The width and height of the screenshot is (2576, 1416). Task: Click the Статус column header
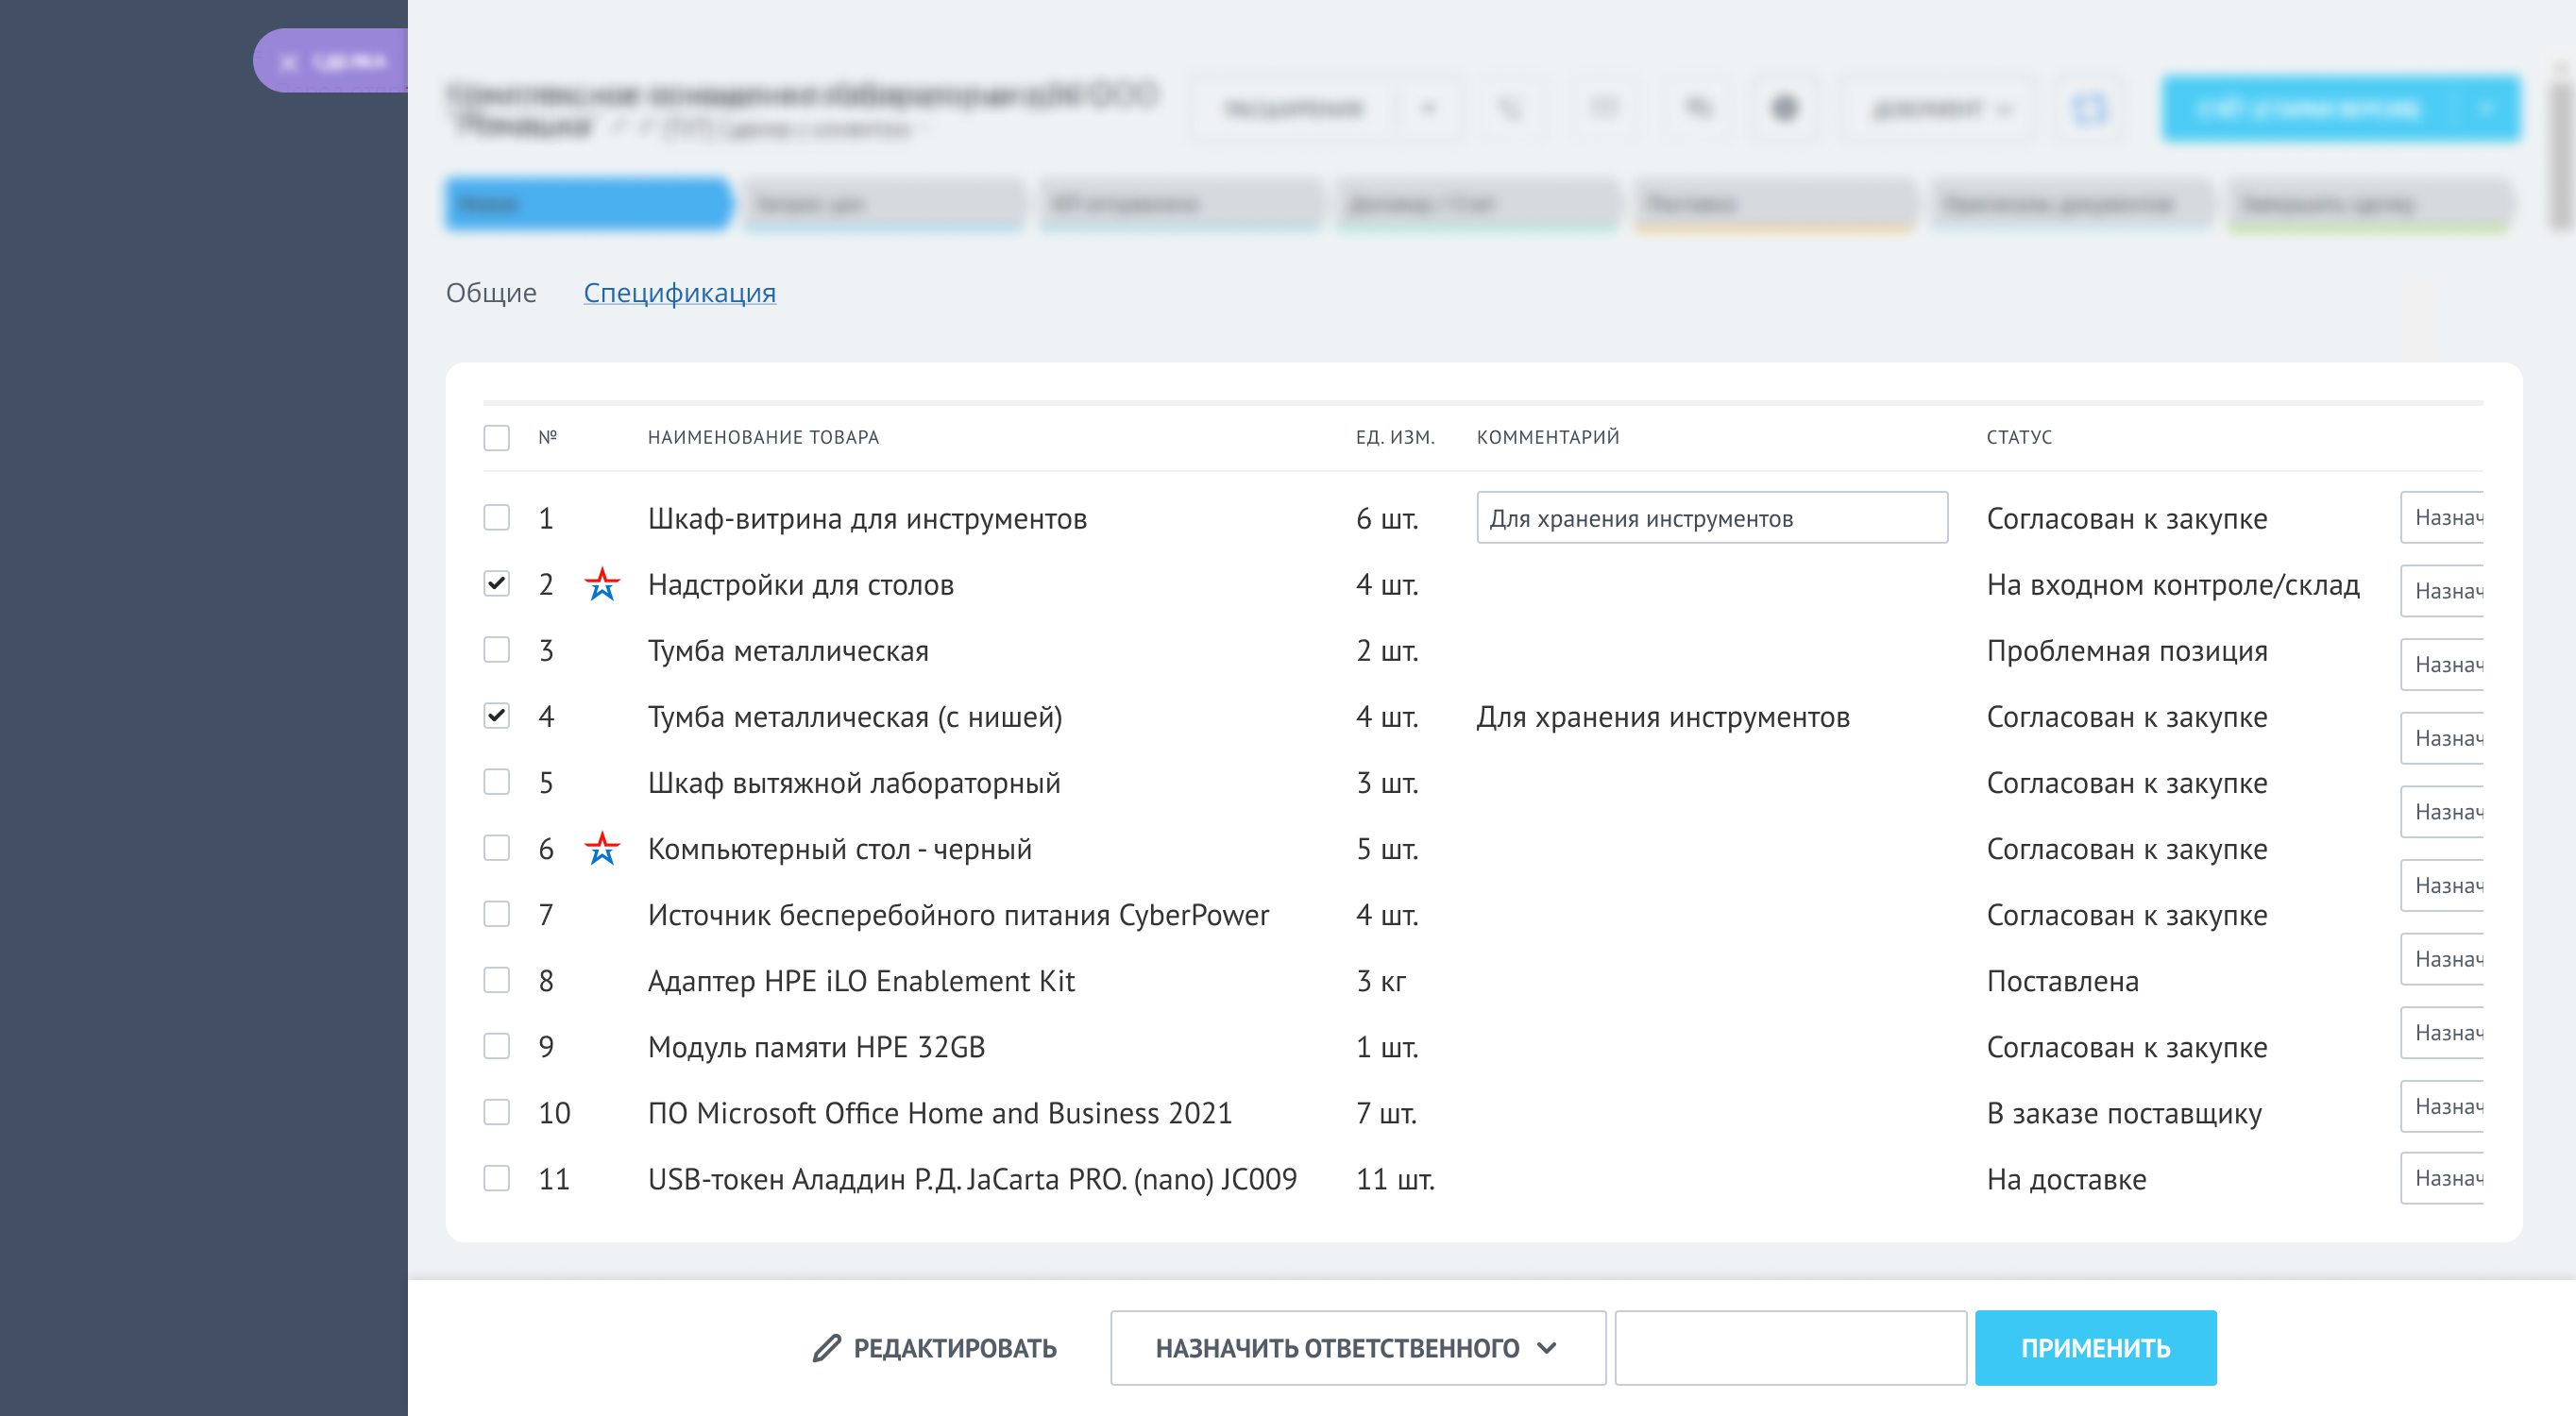(x=2018, y=437)
